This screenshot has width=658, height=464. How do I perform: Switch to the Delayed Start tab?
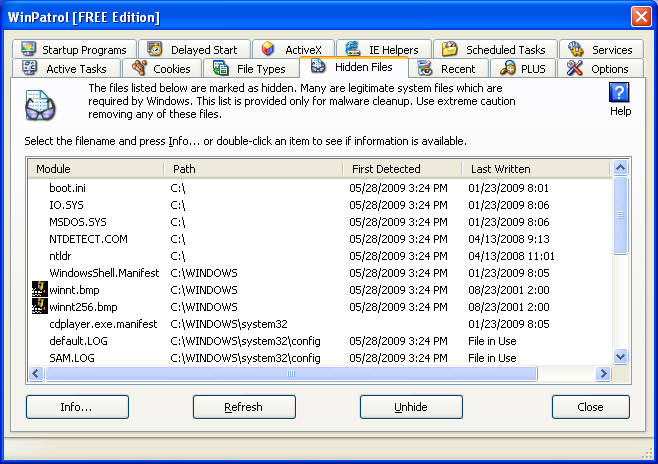pyautogui.click(x=193, y=49)
